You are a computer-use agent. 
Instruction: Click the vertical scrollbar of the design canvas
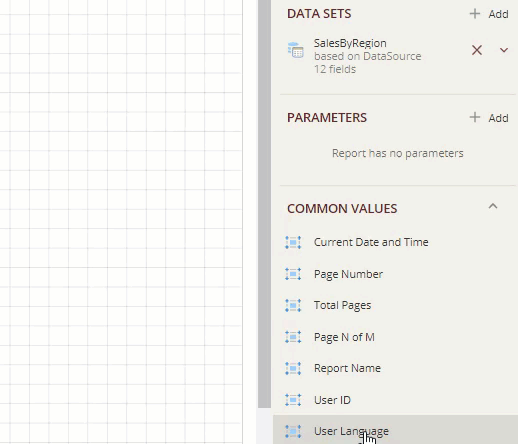click(x=264, y=203)
